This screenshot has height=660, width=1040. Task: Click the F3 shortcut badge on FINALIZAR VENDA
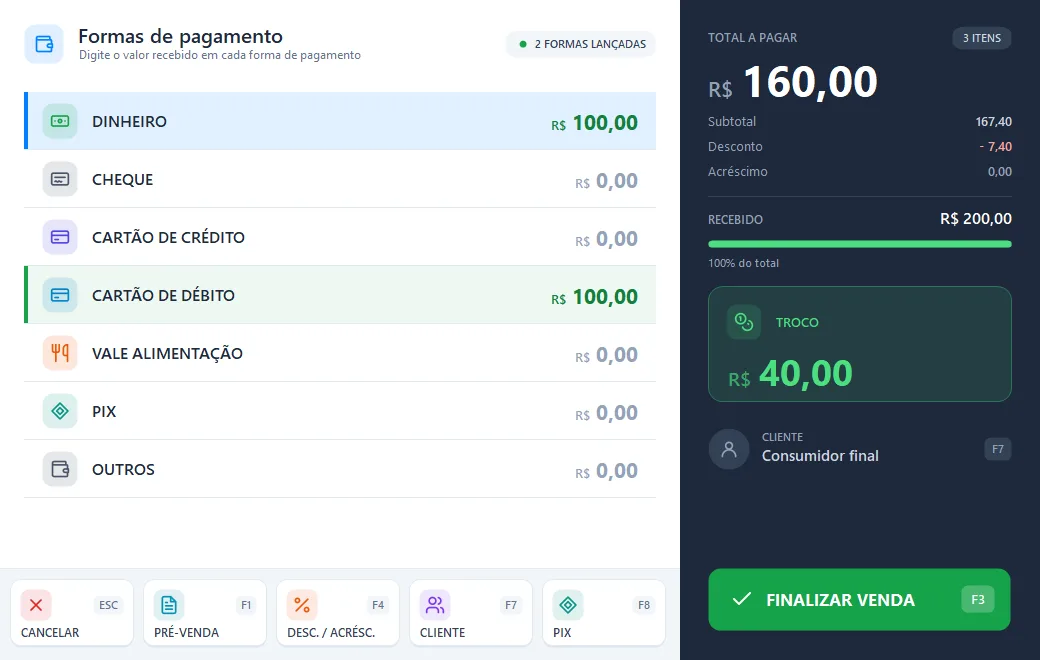click(978, 600)
